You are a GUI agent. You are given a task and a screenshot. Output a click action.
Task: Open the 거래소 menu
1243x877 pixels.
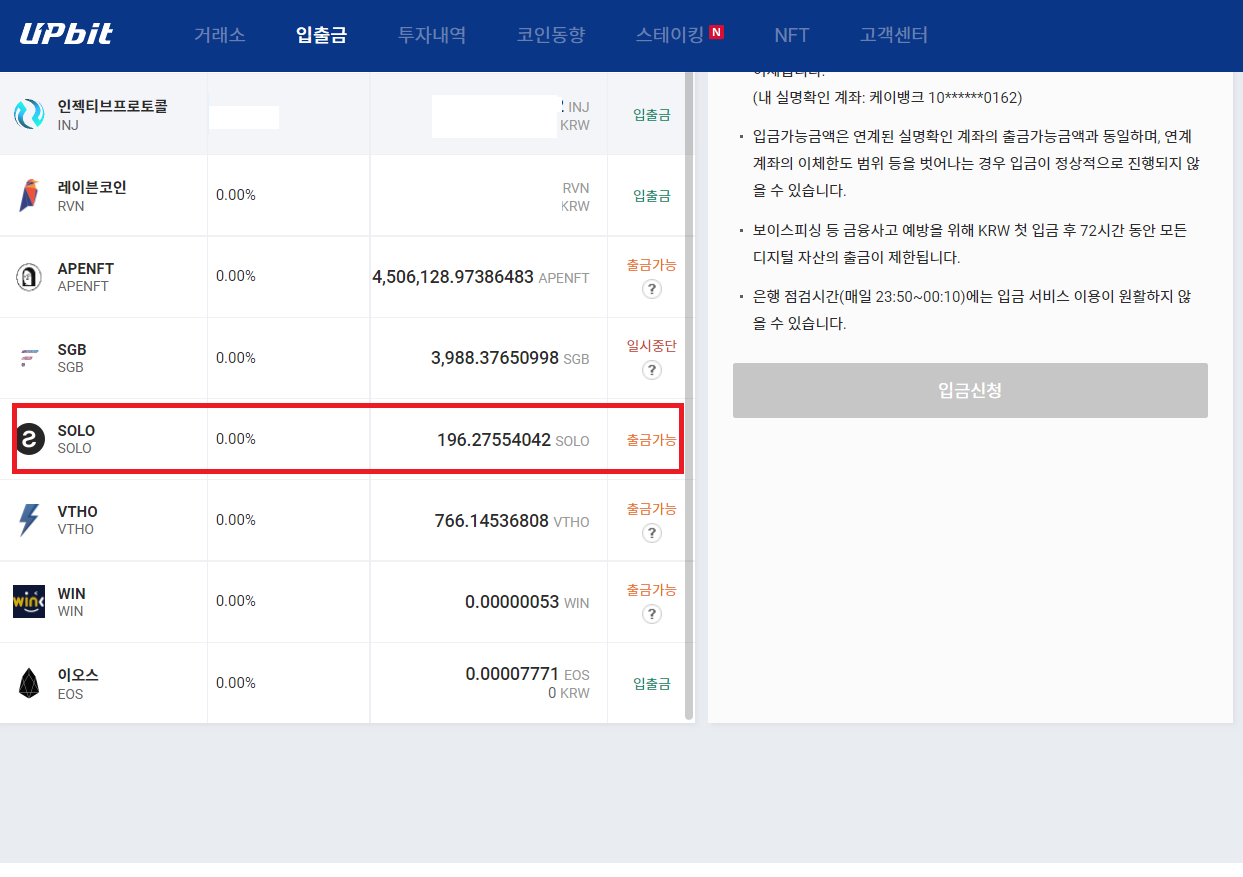[x=219, y=35]
